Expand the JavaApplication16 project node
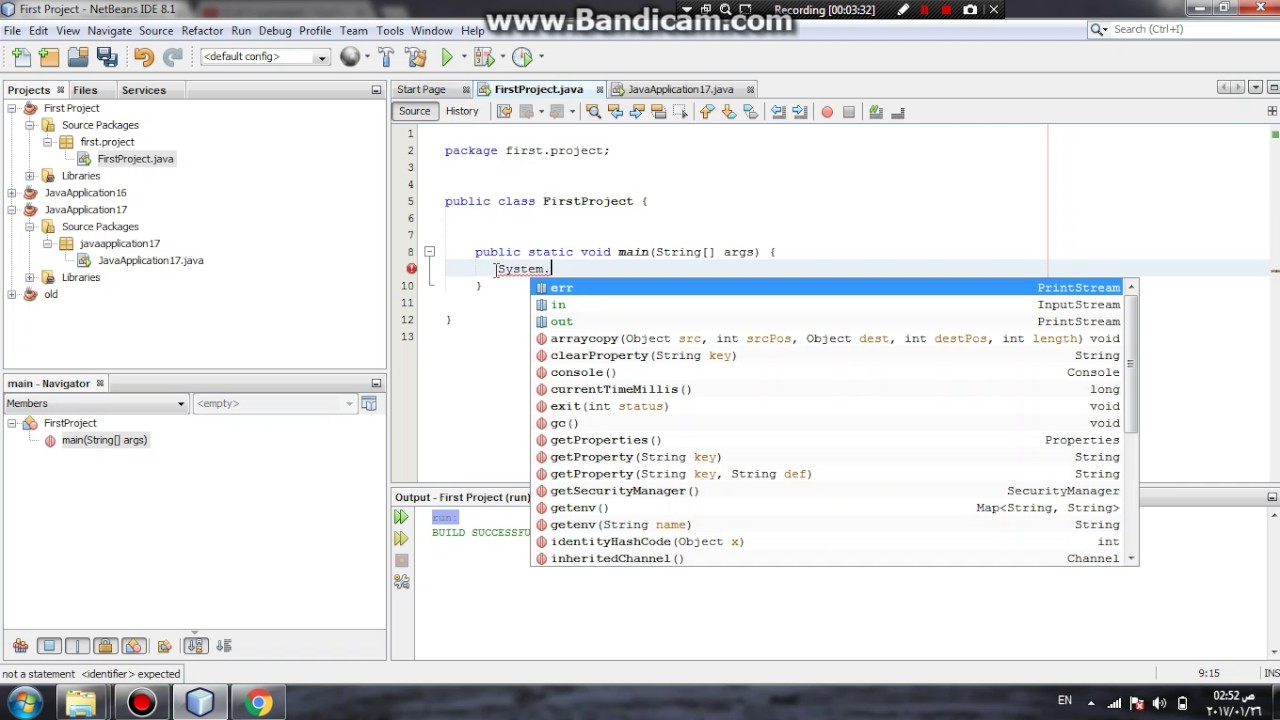The image size is (1280, 720). click(x=12, y=193)
